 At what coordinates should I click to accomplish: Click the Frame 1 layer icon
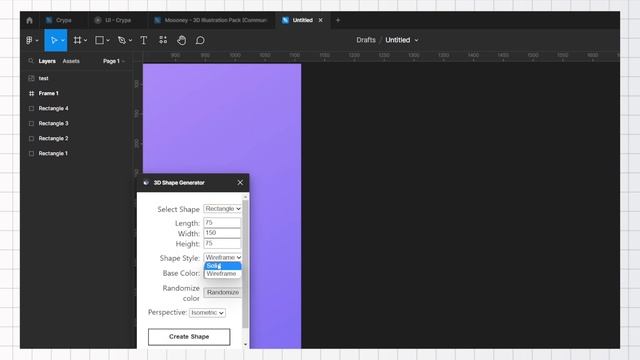(x=31, y=93)
